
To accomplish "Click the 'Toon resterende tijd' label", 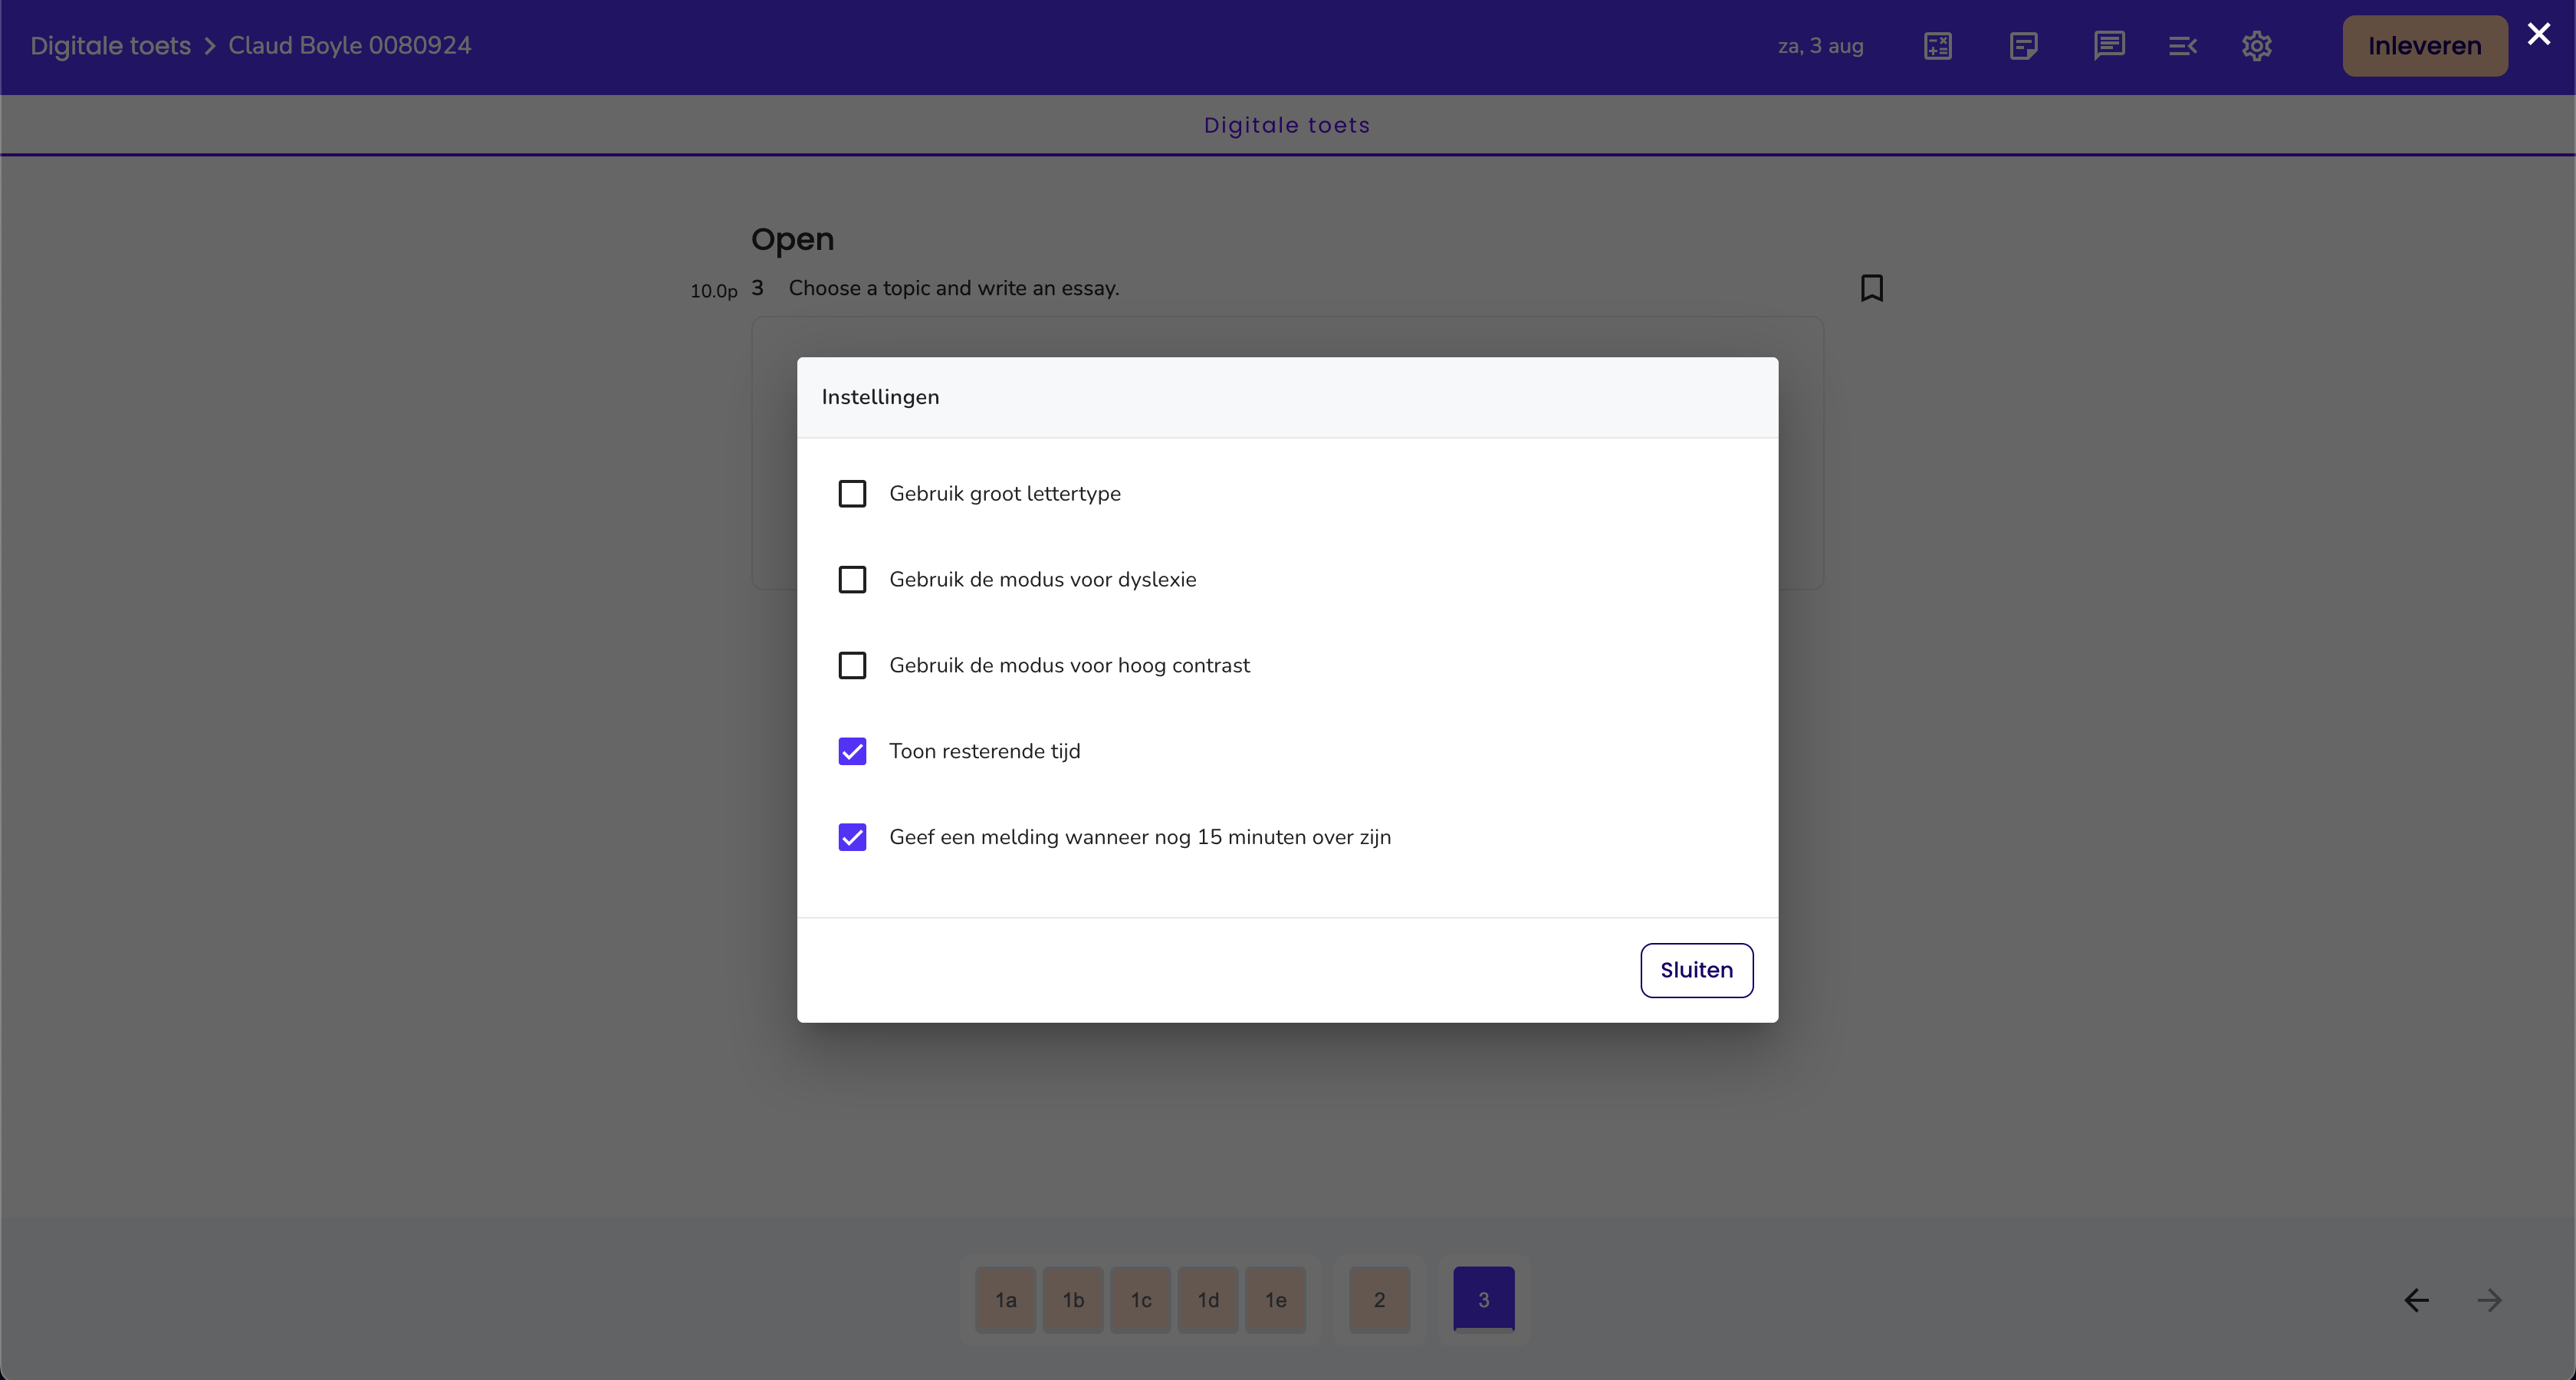I will pyautogui.click(x=985, y=751).
